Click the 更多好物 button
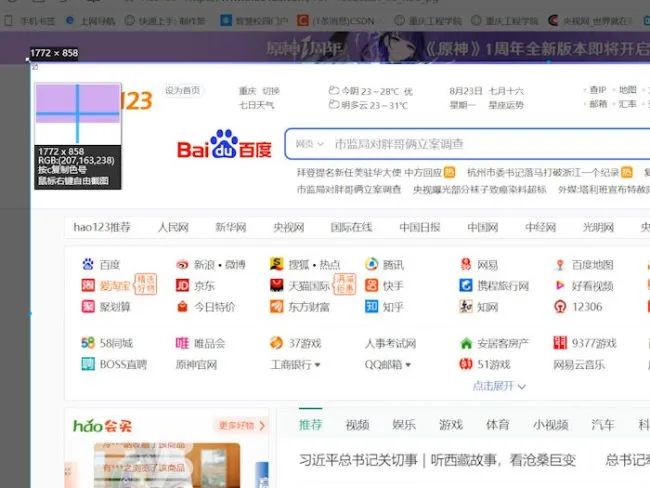The image size is (650, 488). tap(240, 425)
